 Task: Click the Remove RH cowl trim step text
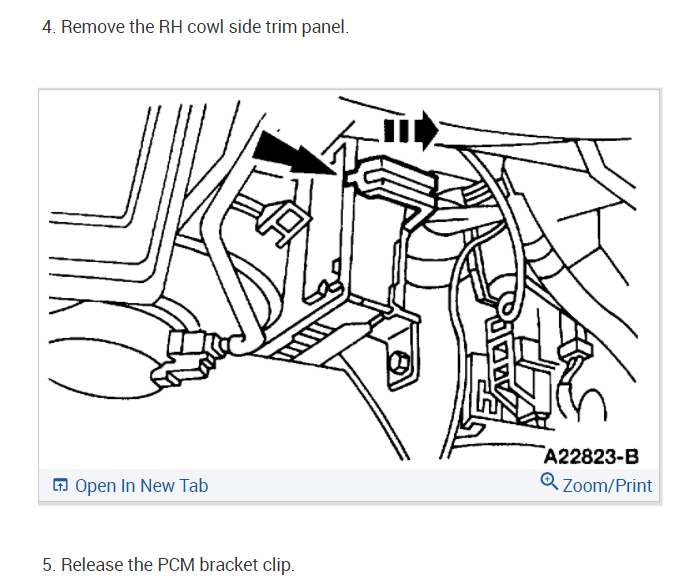click(195, 27)
